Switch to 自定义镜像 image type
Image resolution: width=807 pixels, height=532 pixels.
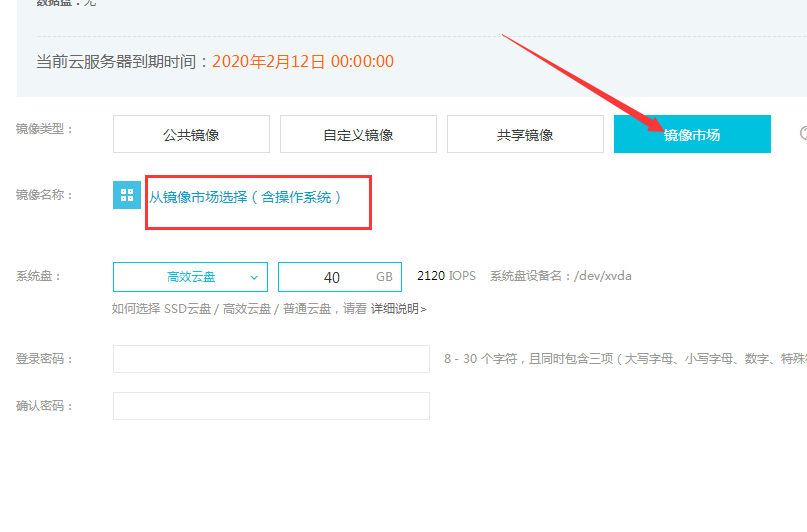(358, 134)
